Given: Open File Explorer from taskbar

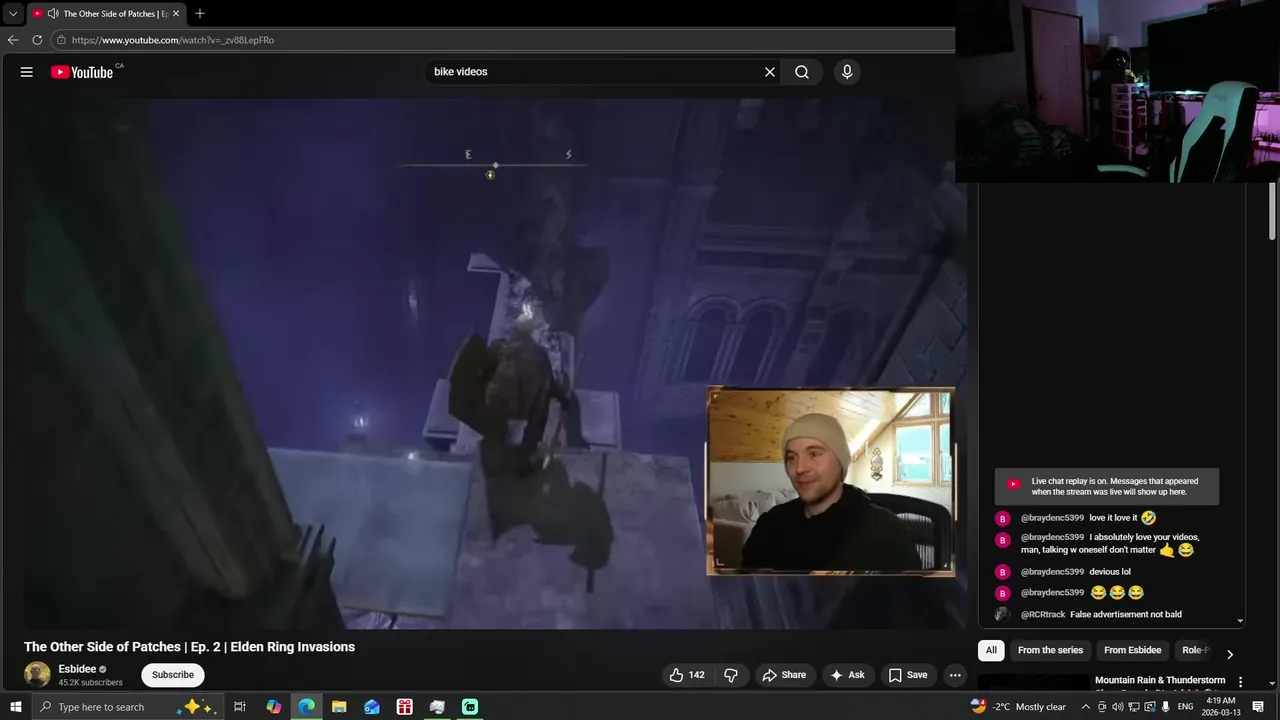Looking at the screenshot, I should tap(339, 707).
